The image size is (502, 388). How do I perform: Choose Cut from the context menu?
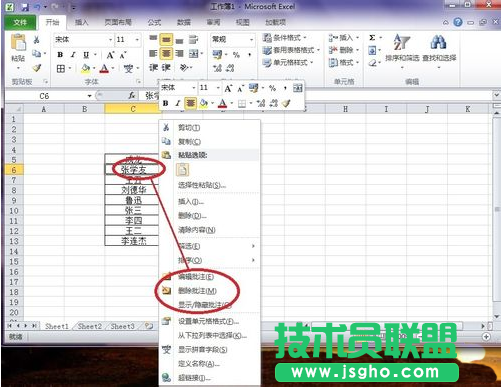point(209,128)
